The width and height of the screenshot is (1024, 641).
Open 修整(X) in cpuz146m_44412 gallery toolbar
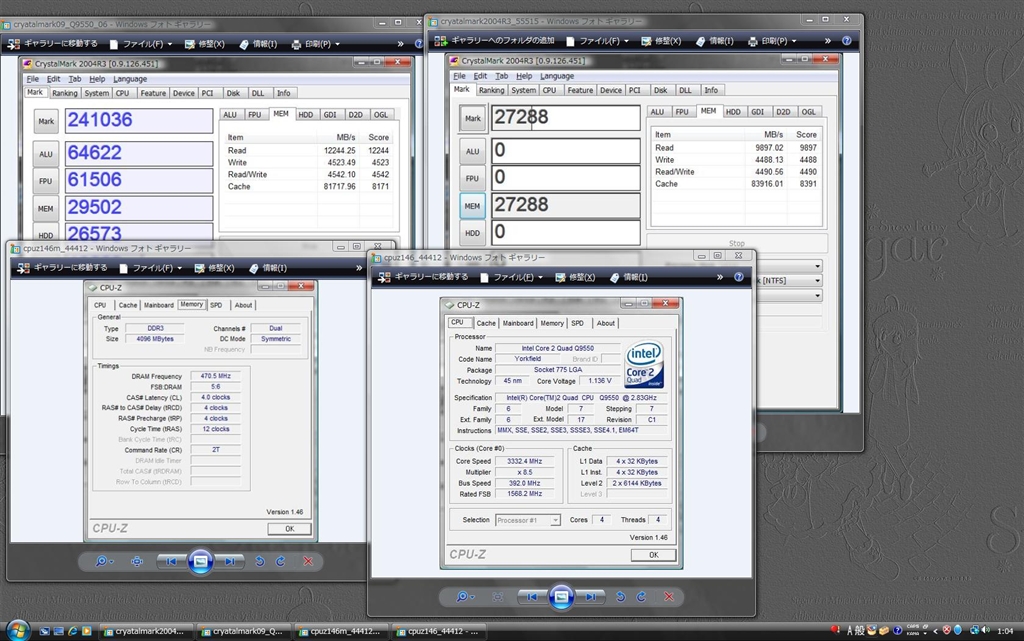pos(214,268)
